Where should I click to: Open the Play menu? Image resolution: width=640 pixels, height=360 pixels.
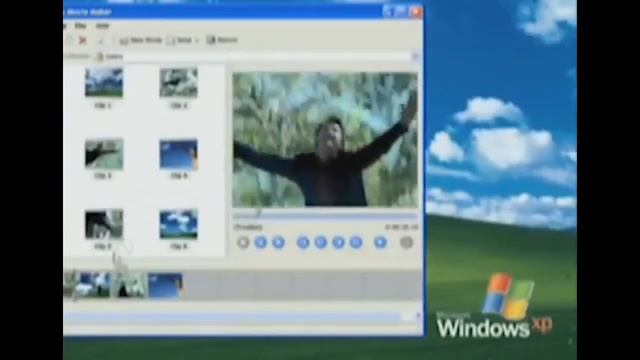pos(80,26)
